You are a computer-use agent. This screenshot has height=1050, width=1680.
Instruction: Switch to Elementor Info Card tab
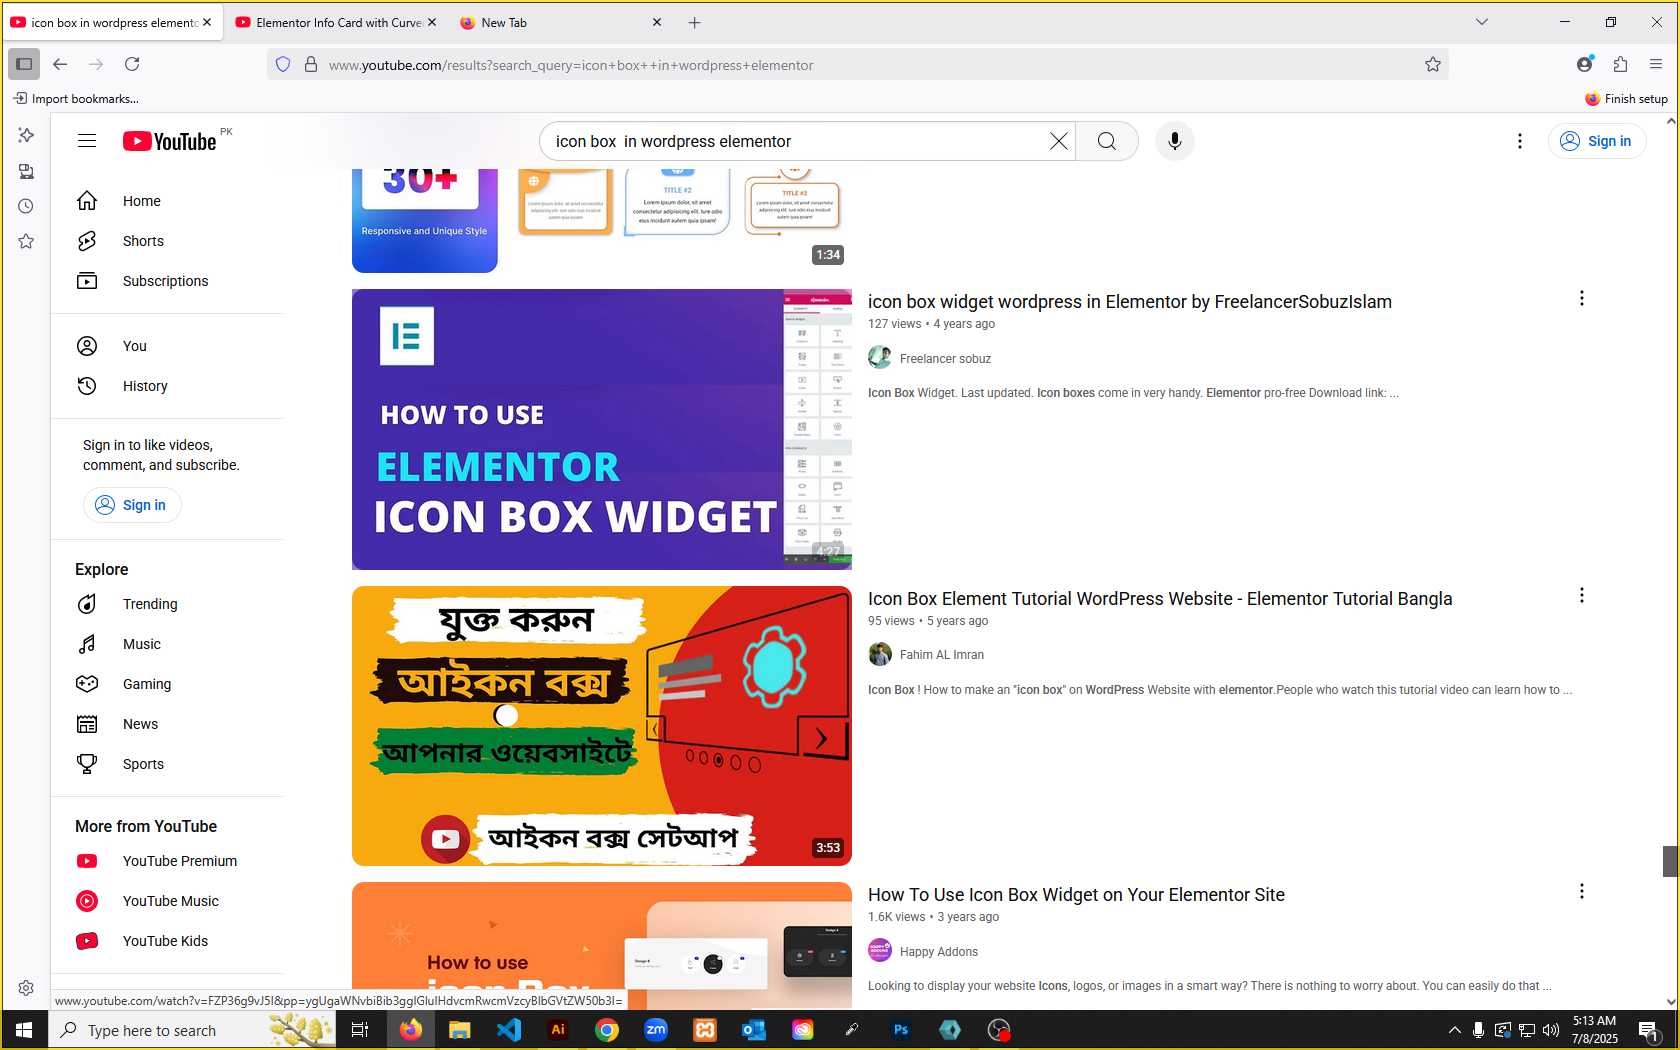click(336, 22)
